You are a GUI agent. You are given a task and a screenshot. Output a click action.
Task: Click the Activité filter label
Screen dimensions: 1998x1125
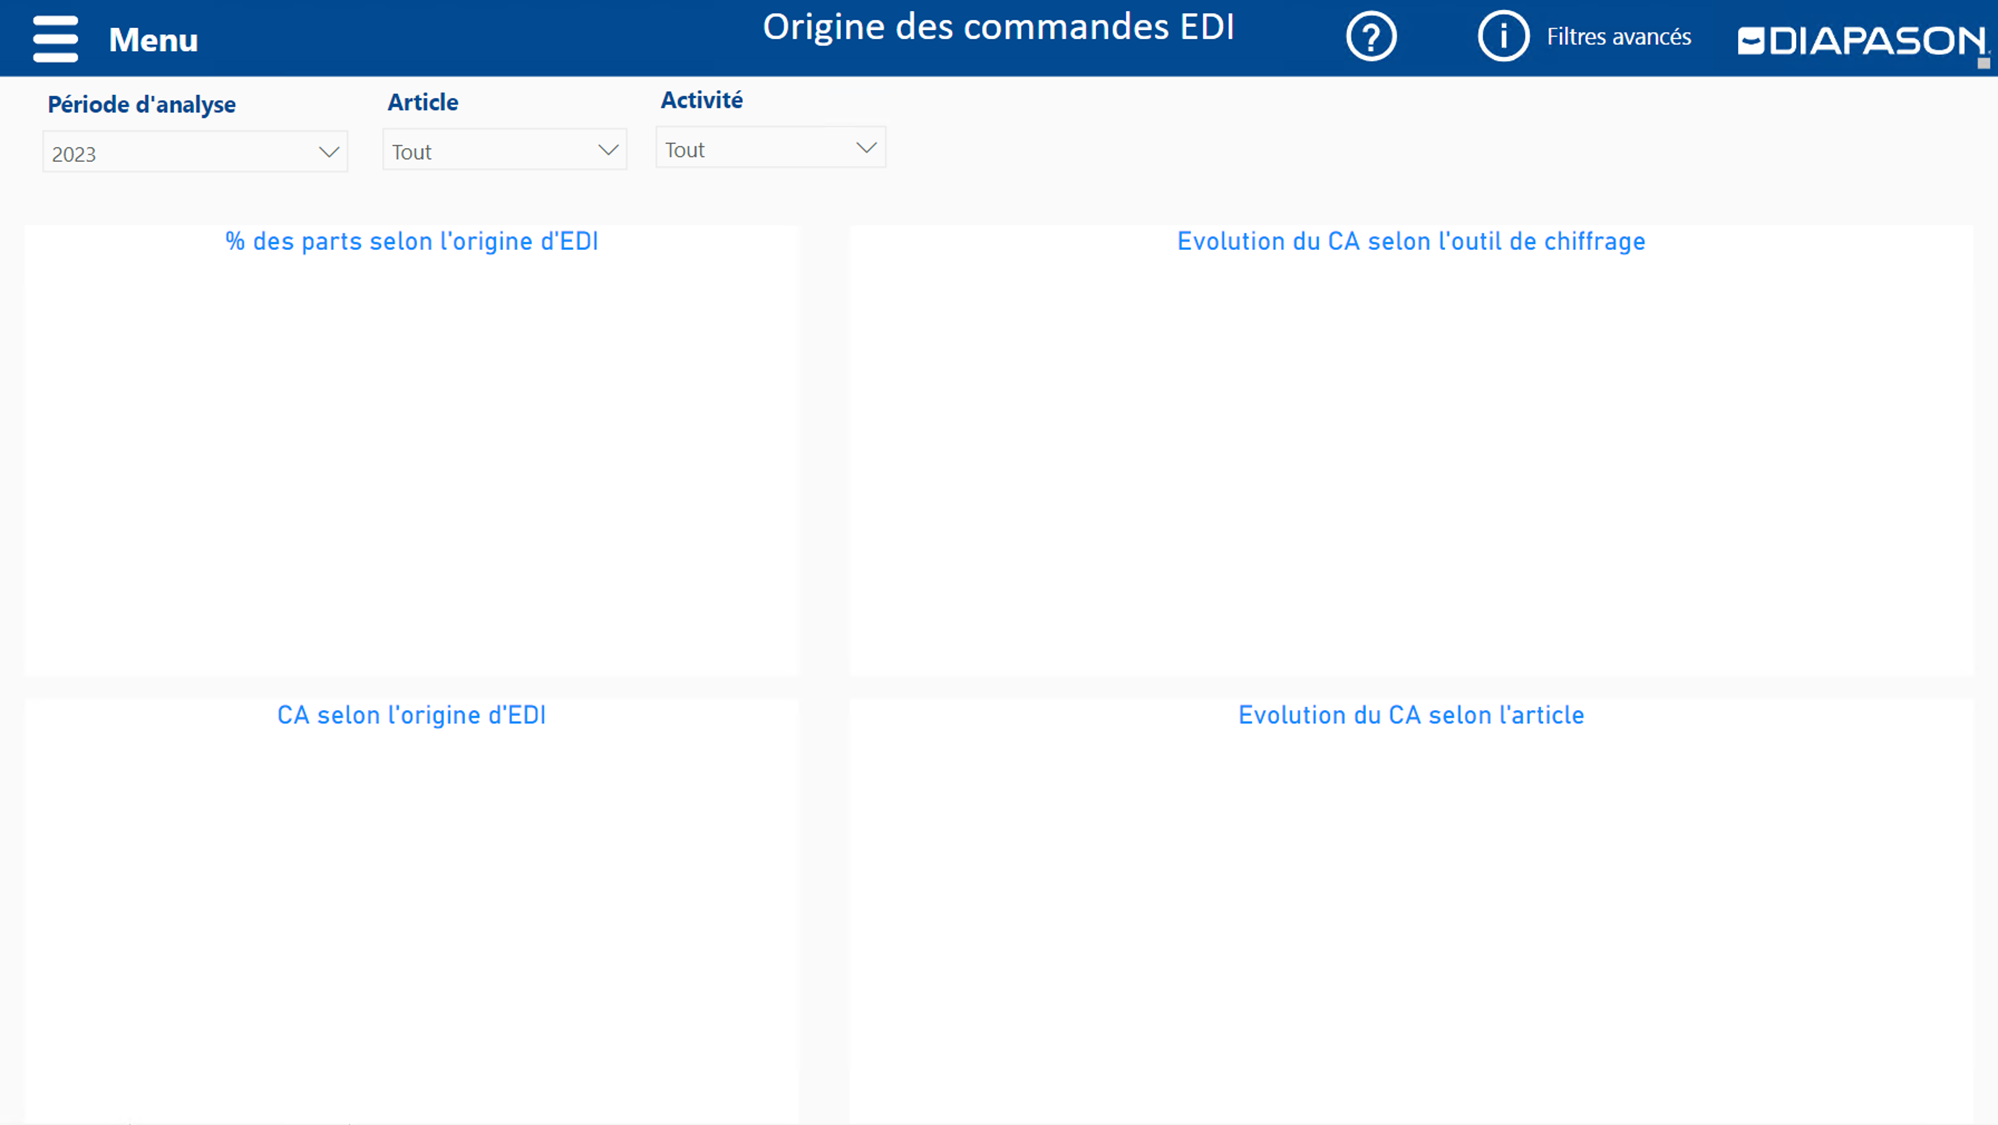701,100
